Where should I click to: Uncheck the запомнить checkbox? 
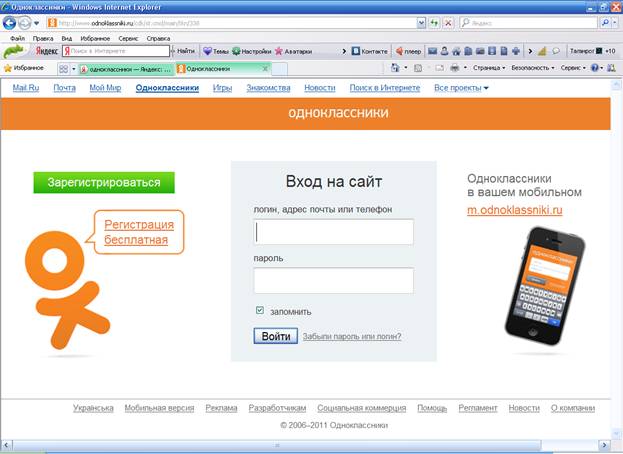pyautogui.click(x=260, y=310)
